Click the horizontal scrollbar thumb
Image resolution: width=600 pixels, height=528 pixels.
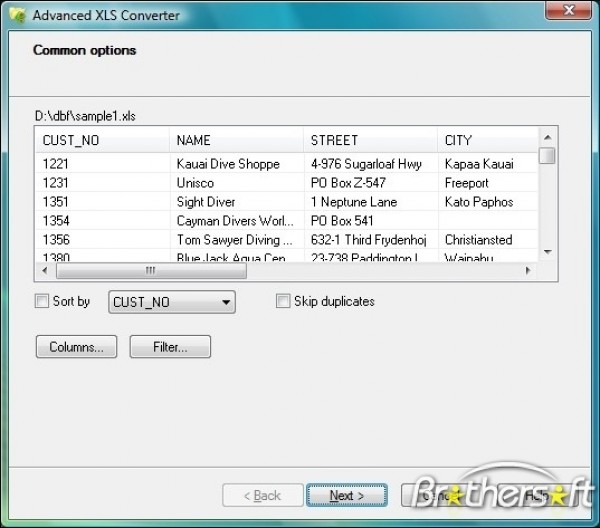click(x=151, y=271)
